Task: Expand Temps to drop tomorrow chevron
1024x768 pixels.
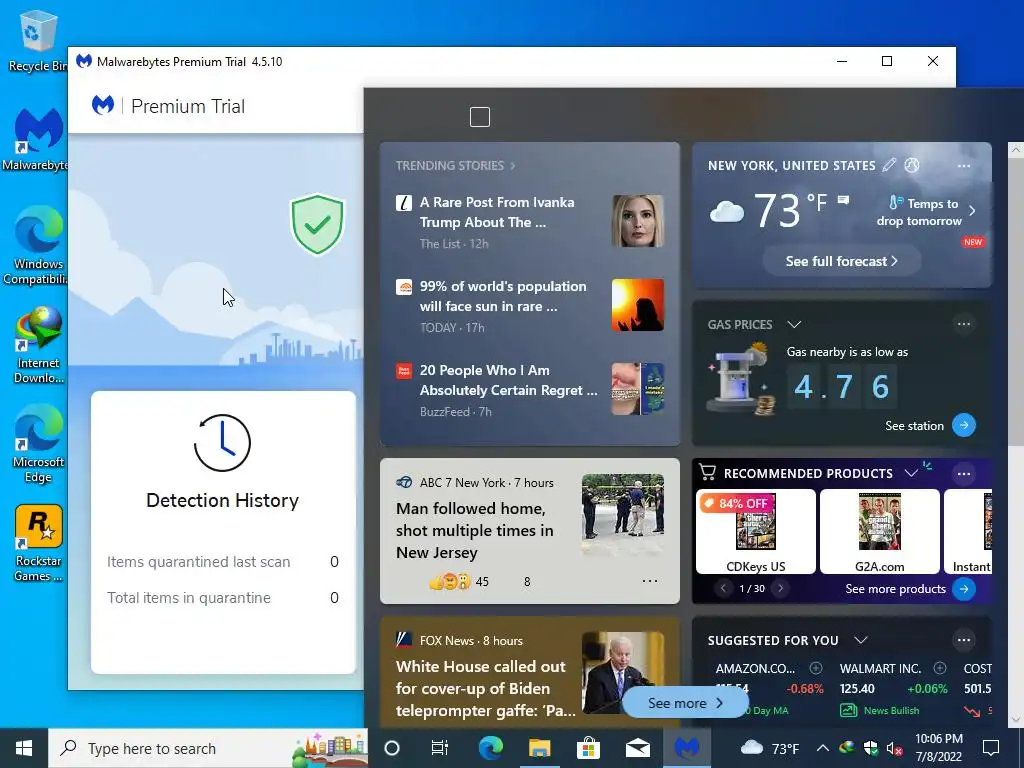Action: 972,211
